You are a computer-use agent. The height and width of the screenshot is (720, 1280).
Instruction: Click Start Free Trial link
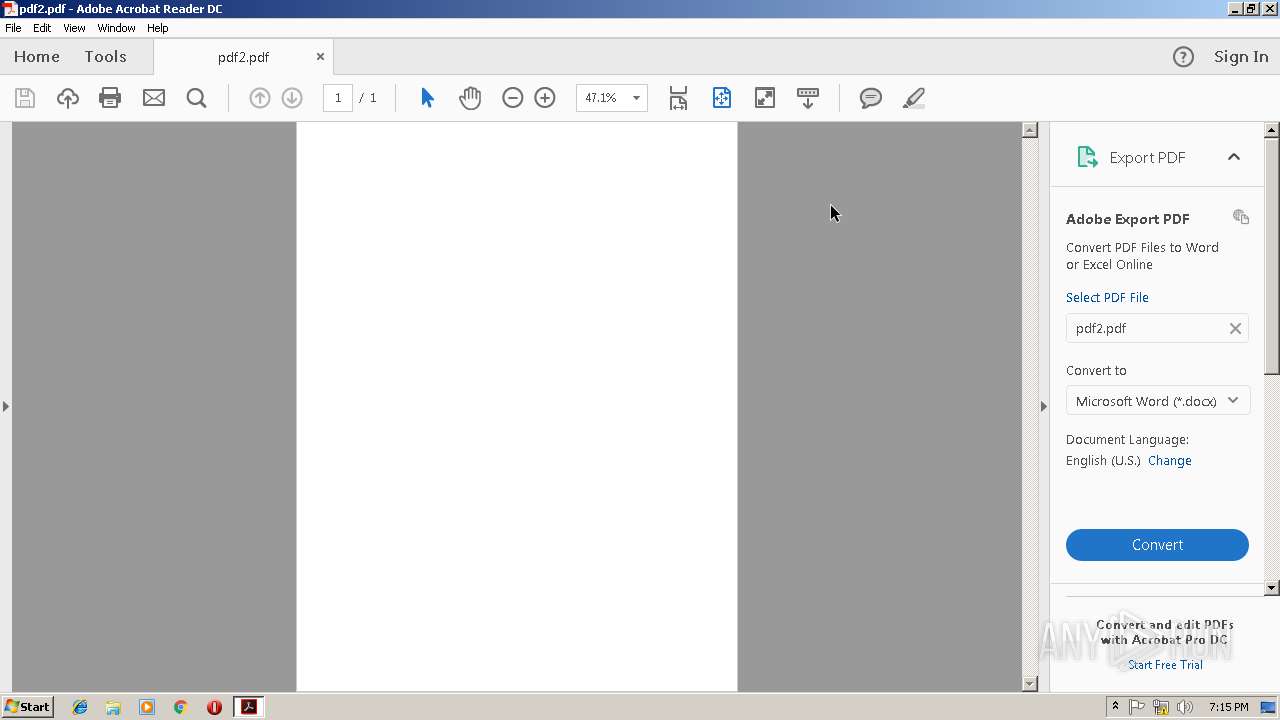click(x=1165, y=665)
